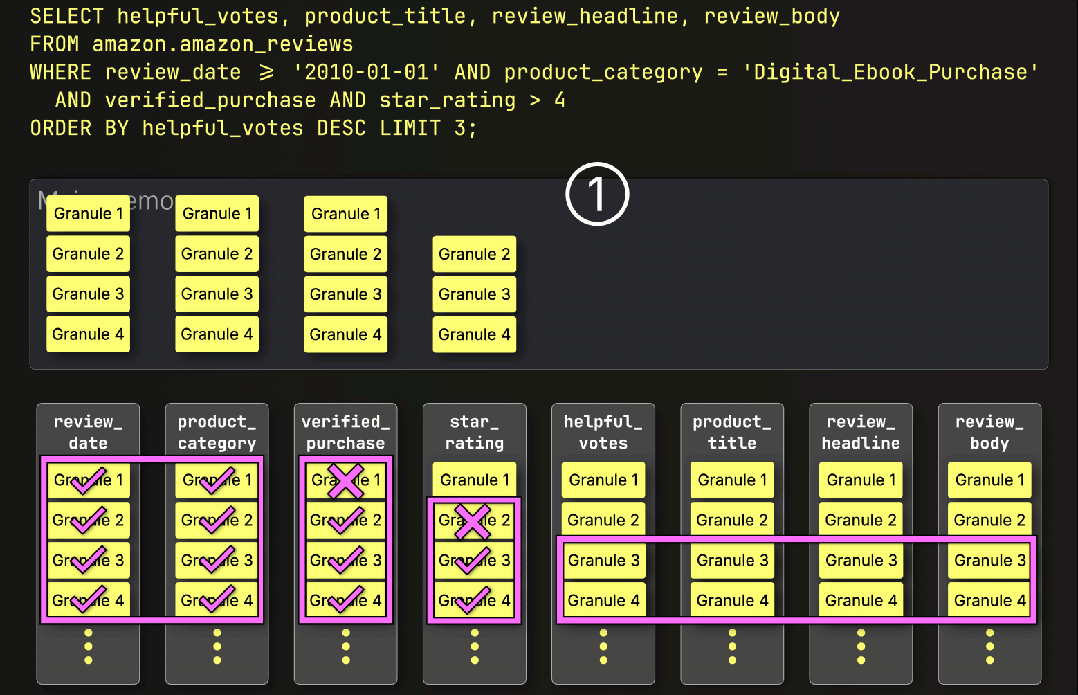Click the AND verified_purchase query line

[x=310, y=100]
